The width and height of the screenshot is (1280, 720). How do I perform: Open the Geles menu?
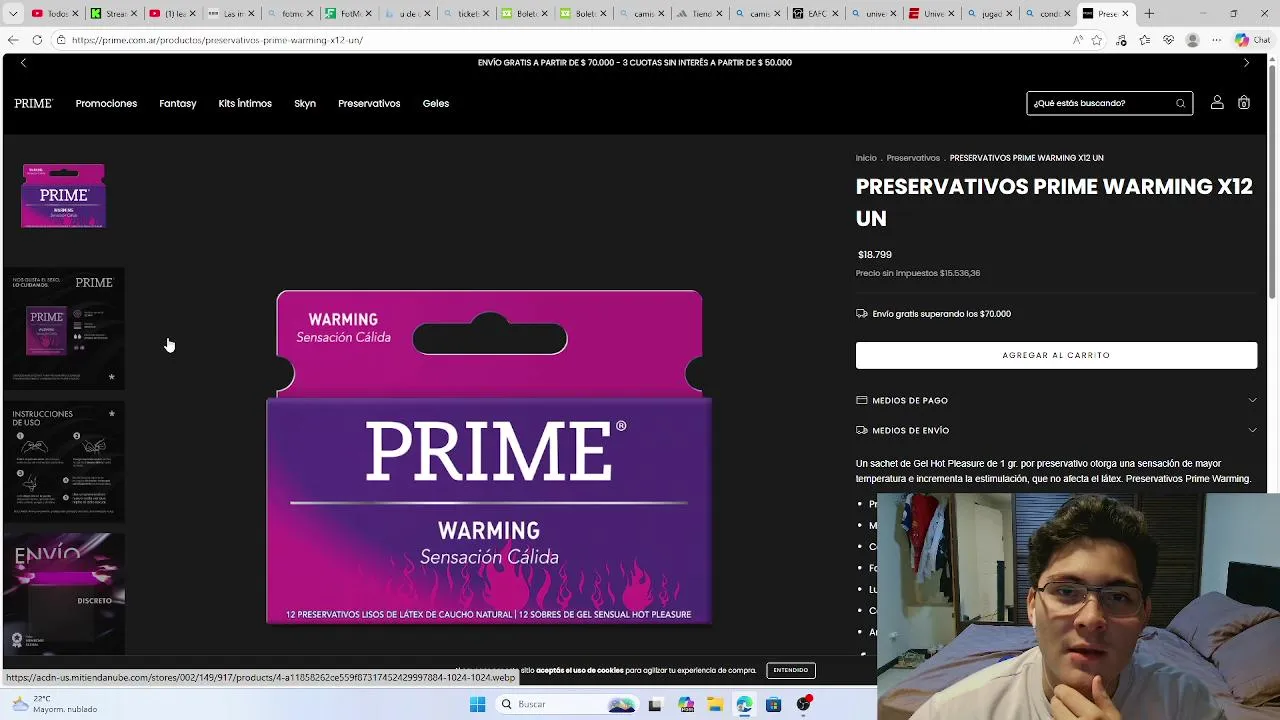pyautogui.click(x=436, y=103)
